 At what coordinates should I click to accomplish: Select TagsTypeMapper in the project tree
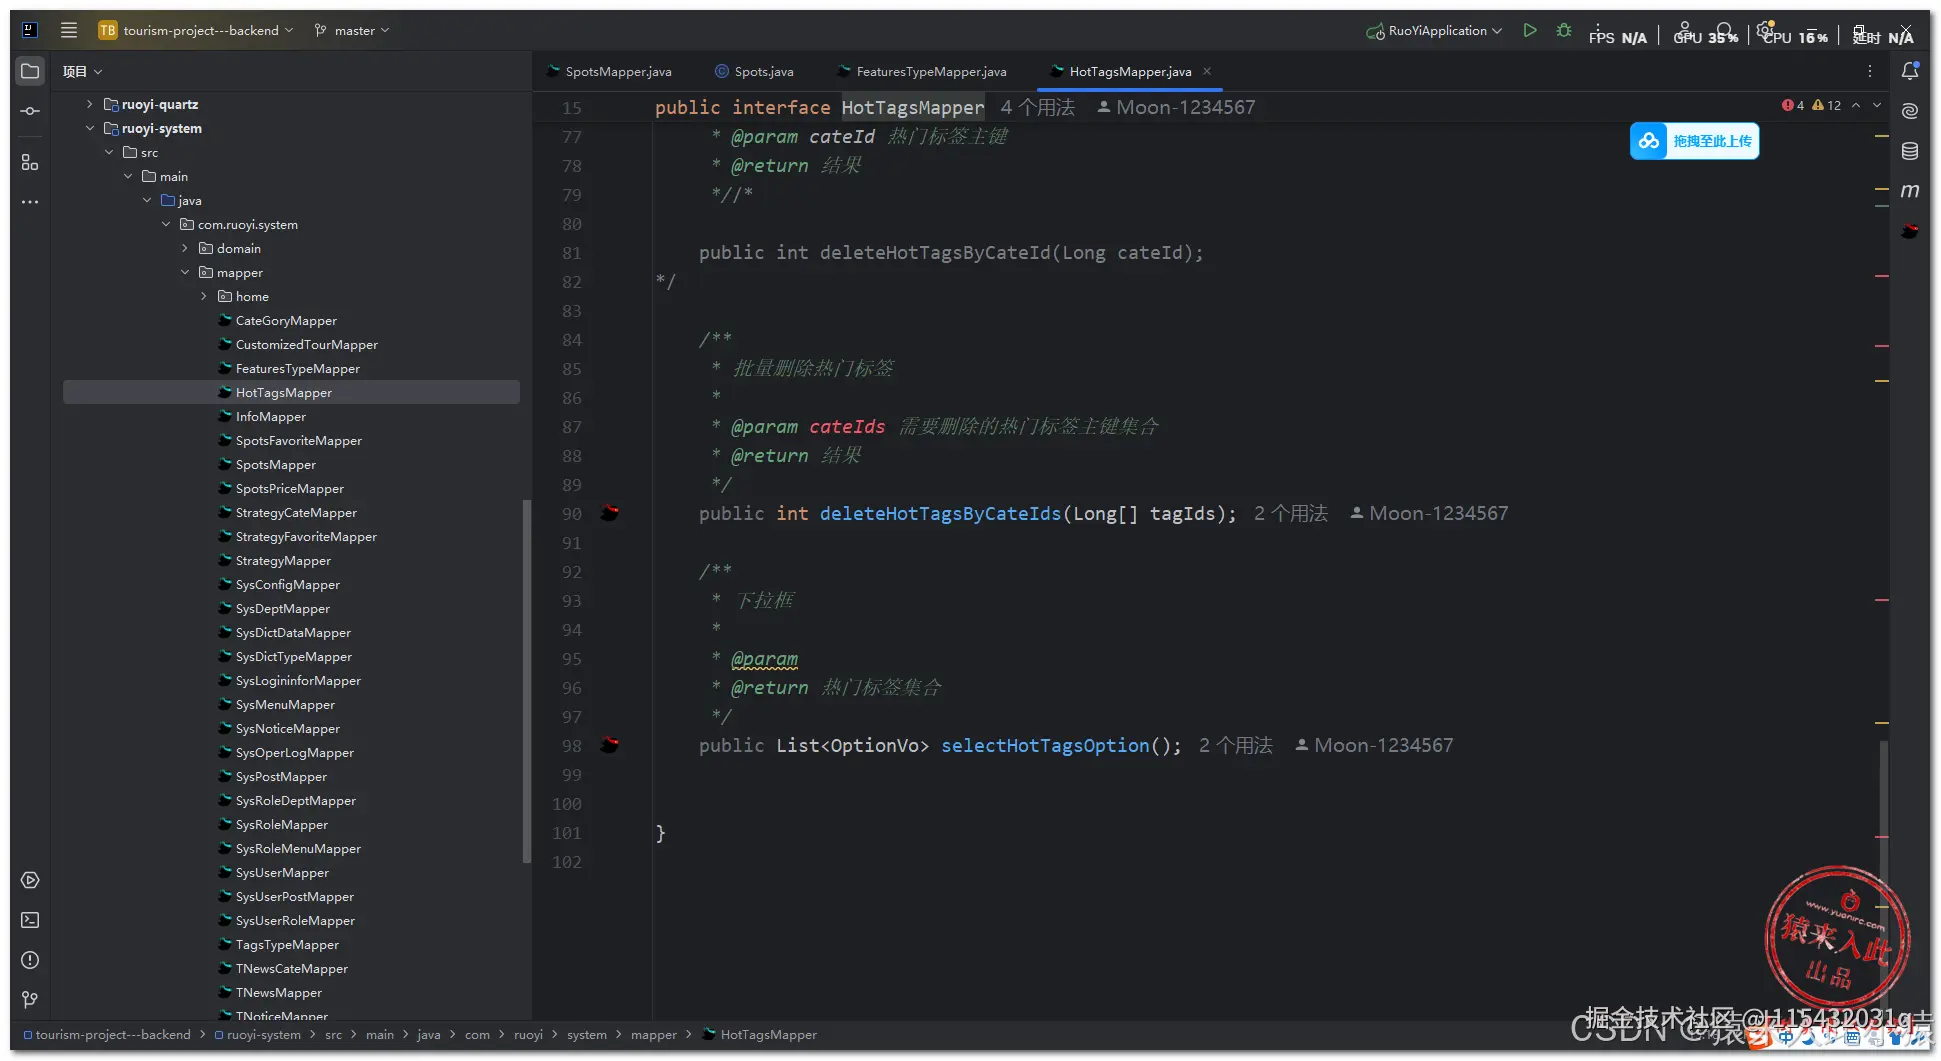(287, 944)
